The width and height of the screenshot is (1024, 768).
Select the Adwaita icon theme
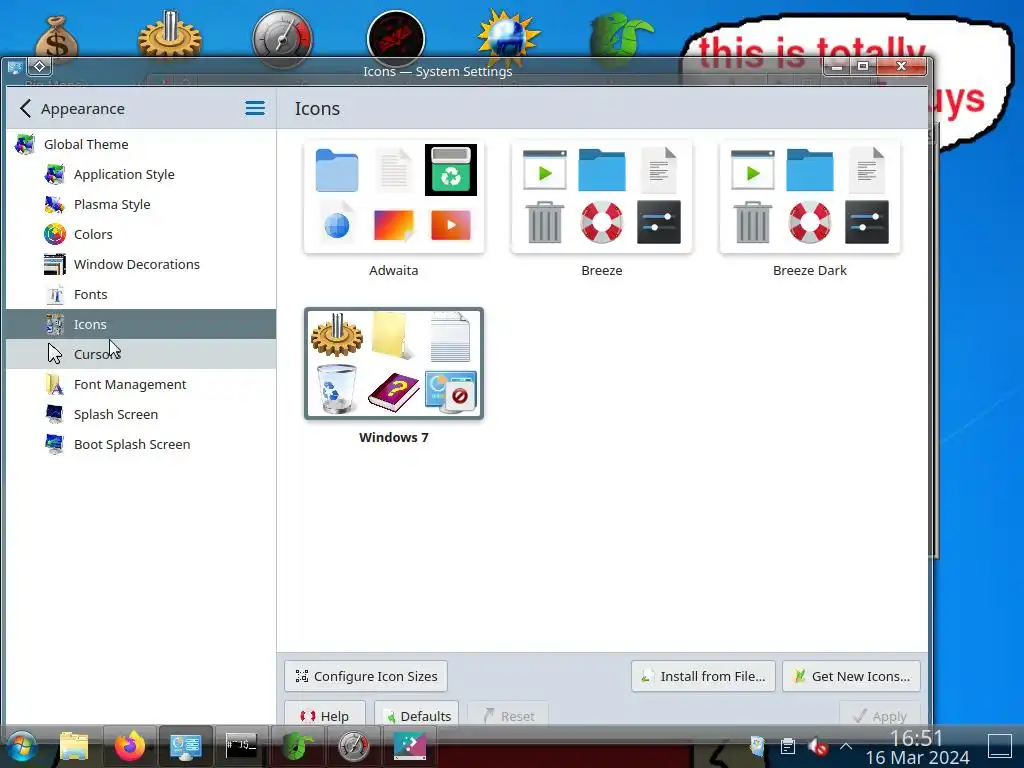pos(394,197)
